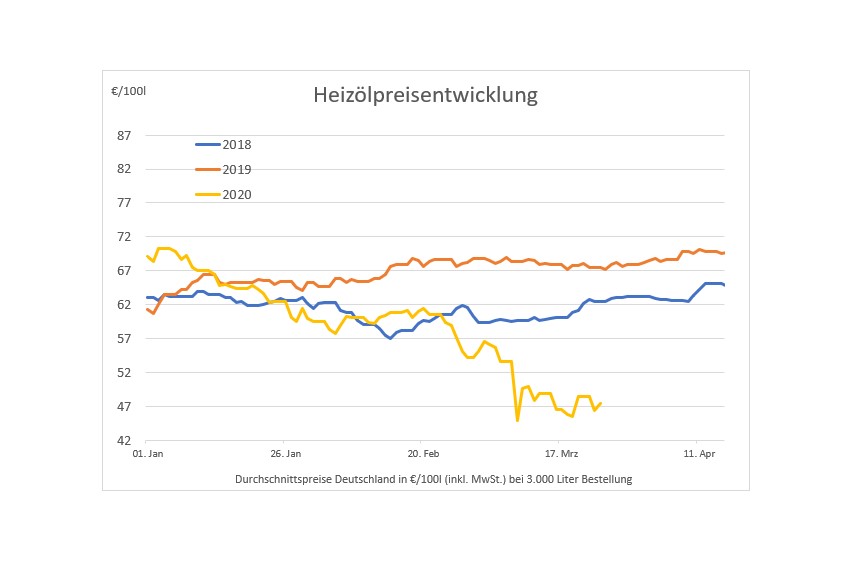Click the 01. Jan x-axis date label

[146, 454]
